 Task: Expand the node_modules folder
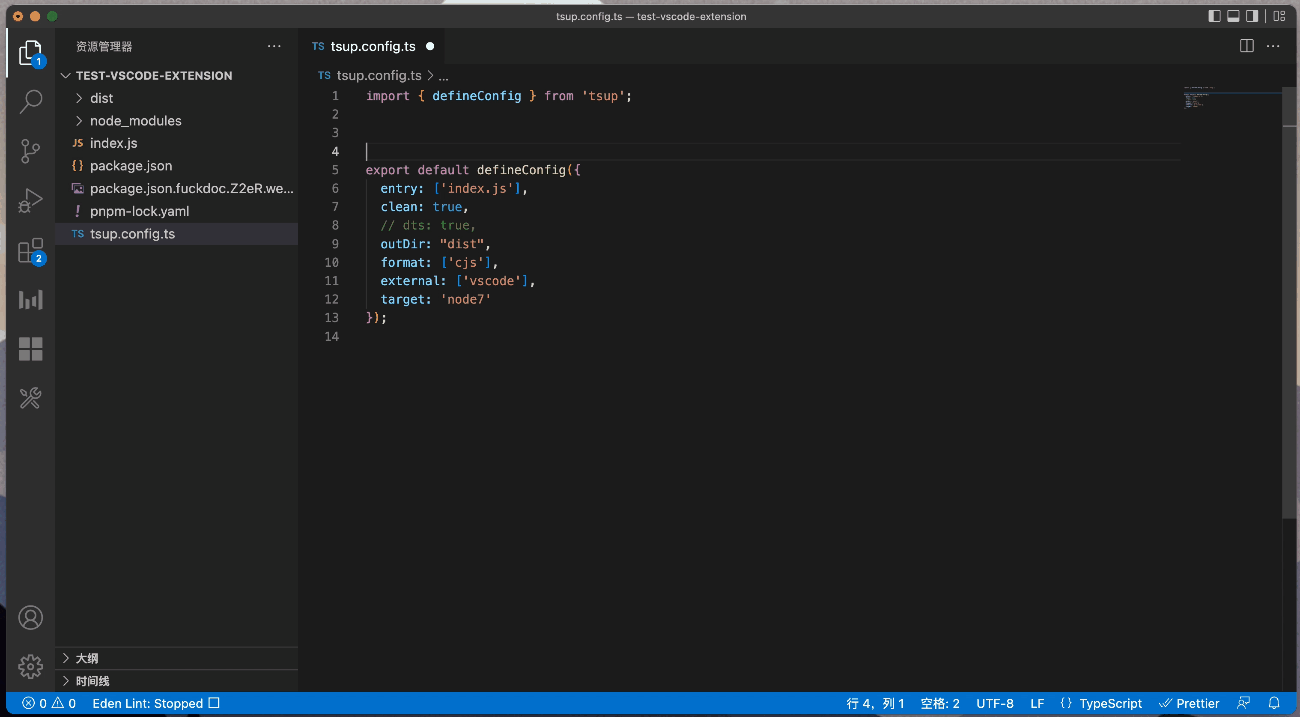pos(176,121)
